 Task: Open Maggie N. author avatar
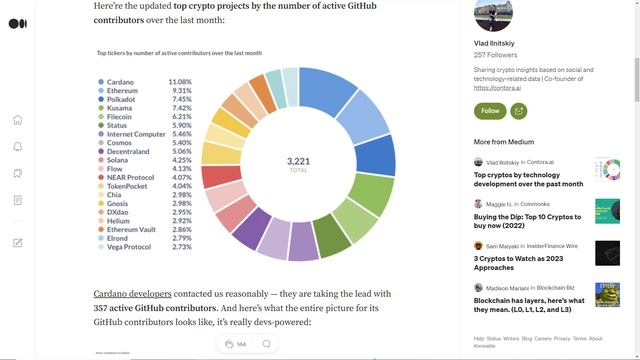pyautogui.click(x=478, y=204)
